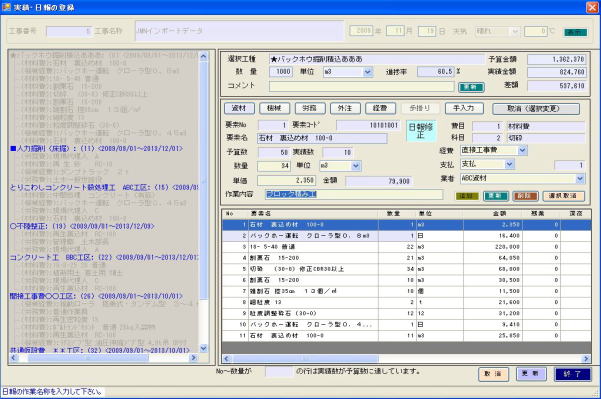Image resolution: width=601 pixels, height=399 pixels.
Task: Close the 実績・日報の登録 window
Action: pyautogui.click(x=593, y=7)
